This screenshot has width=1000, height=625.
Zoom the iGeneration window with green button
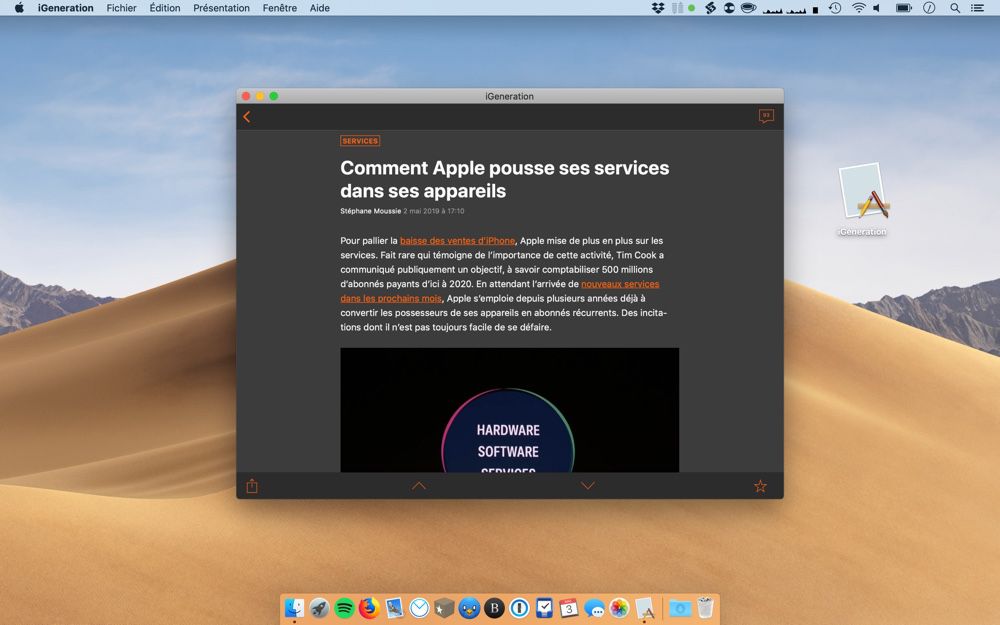pos(274,96)
